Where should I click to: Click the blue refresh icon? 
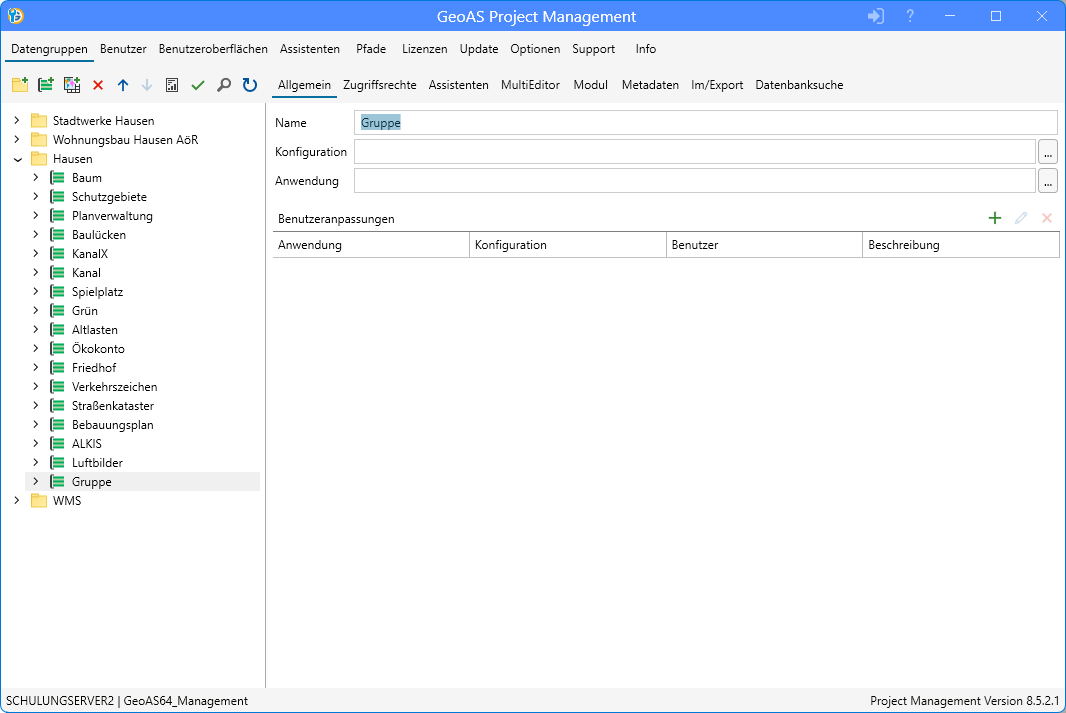[x=250, y=86]
